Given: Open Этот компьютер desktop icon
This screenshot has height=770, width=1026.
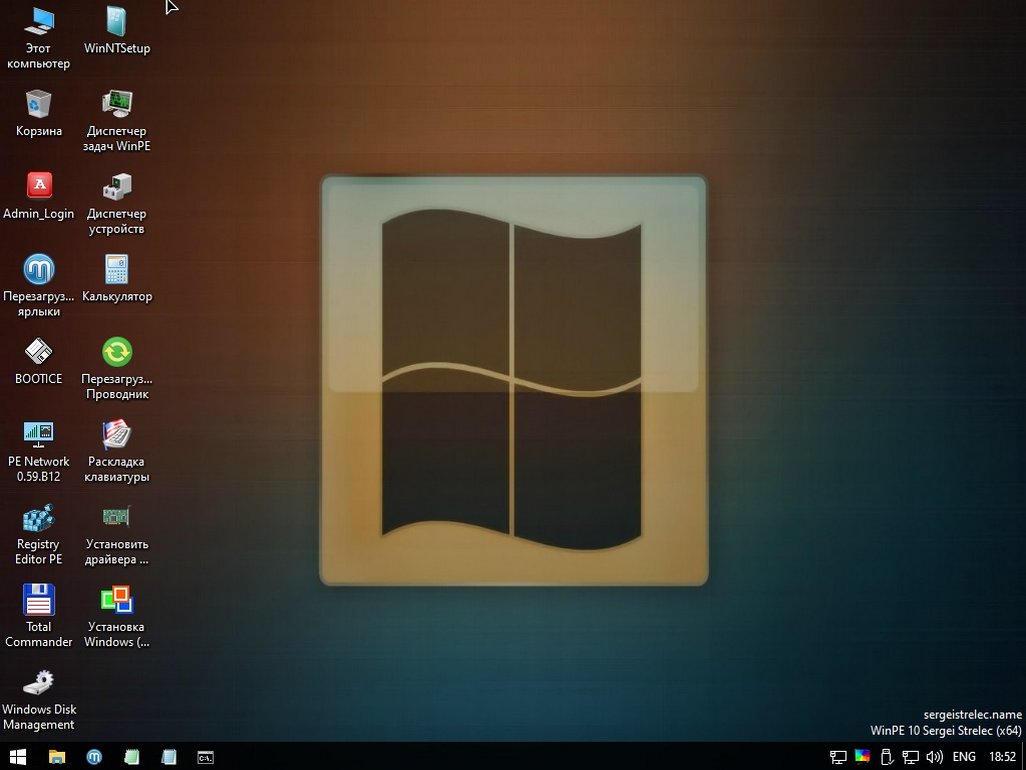Looking at the screenshot, I should (x=39, y=22).
